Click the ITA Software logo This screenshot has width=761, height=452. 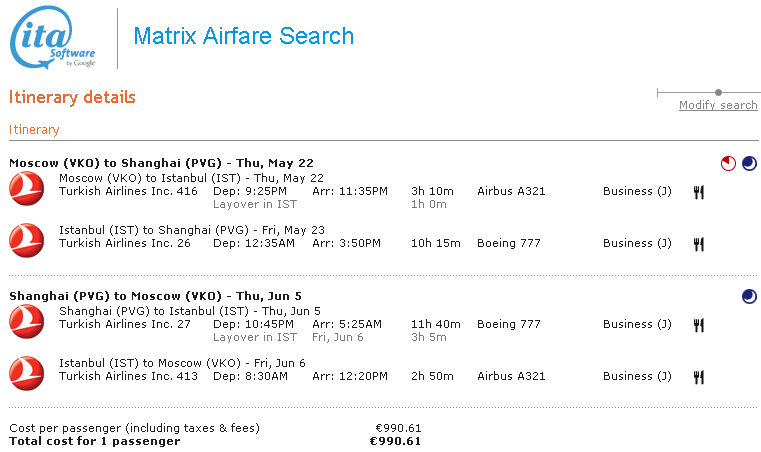52,37
